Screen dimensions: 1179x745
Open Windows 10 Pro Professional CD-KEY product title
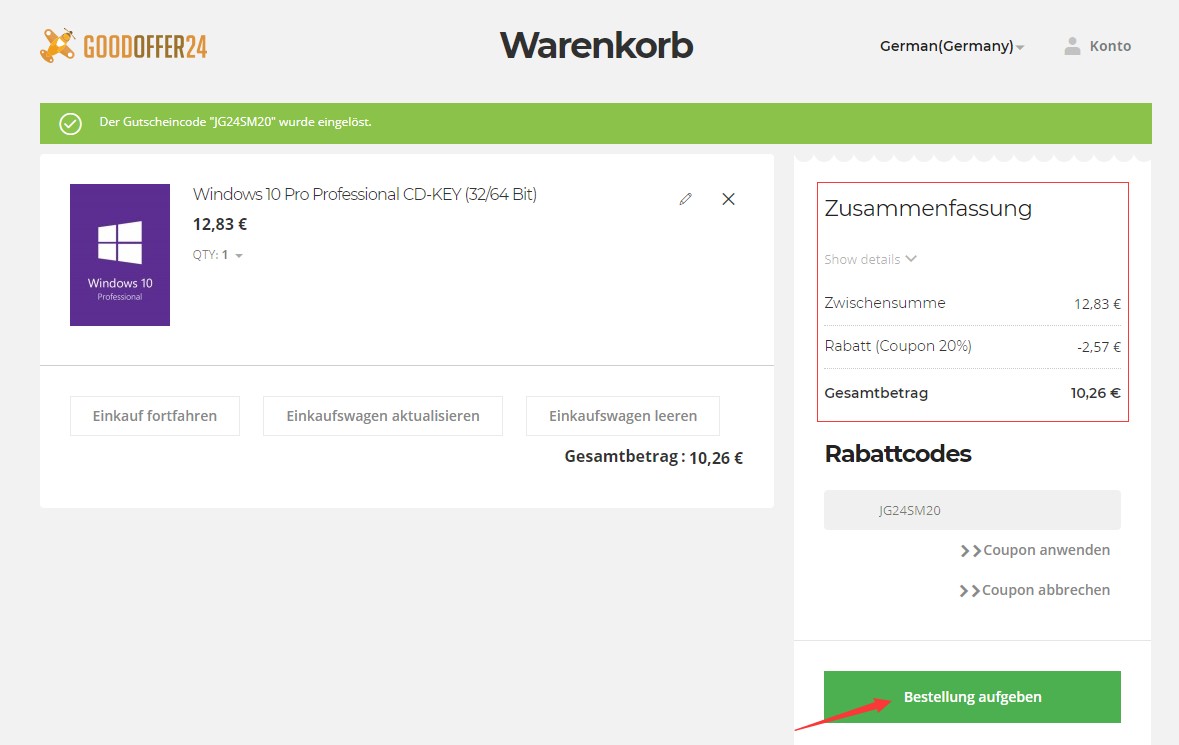tap(365, 194)
